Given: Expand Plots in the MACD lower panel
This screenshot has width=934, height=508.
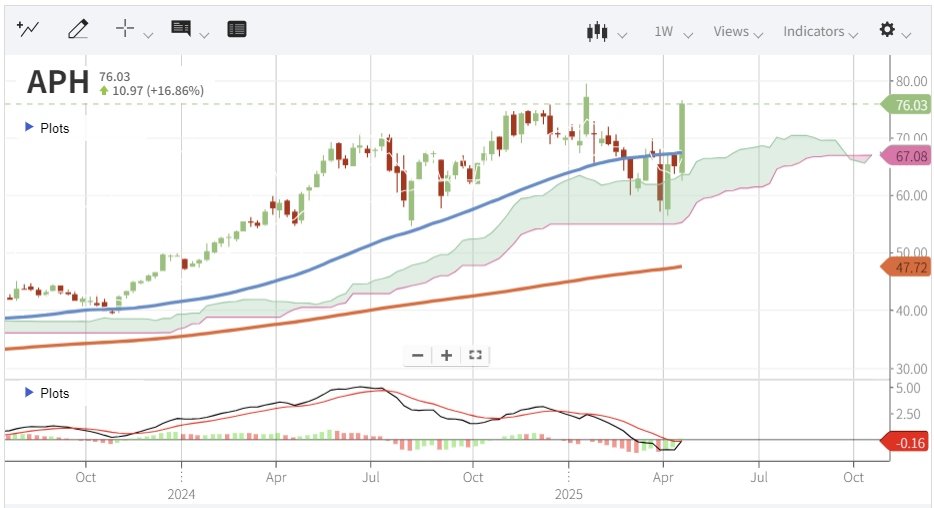Looking at the screenshot, I should click(46, 393).
